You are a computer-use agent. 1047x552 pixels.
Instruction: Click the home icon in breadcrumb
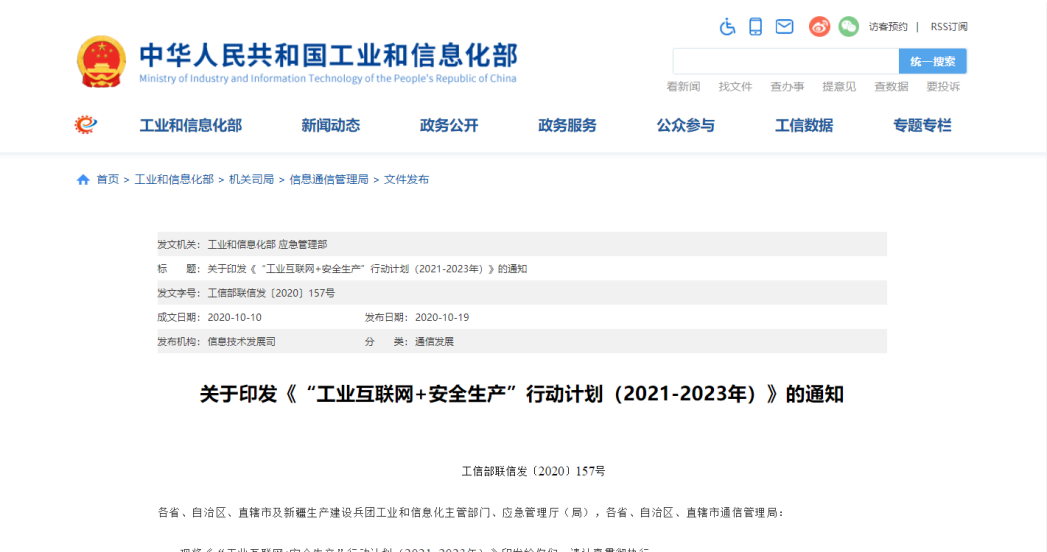coord(83,180)
